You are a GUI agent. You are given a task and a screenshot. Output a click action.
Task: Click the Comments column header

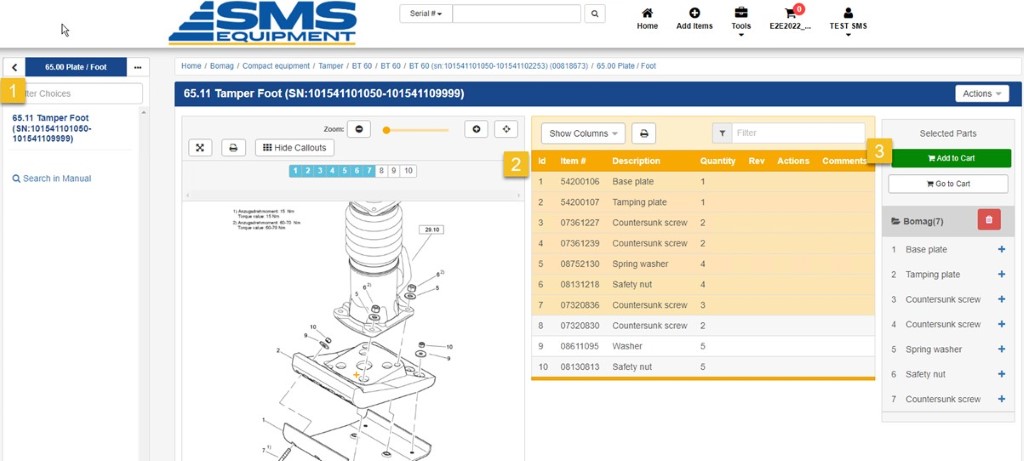point(844,161)
